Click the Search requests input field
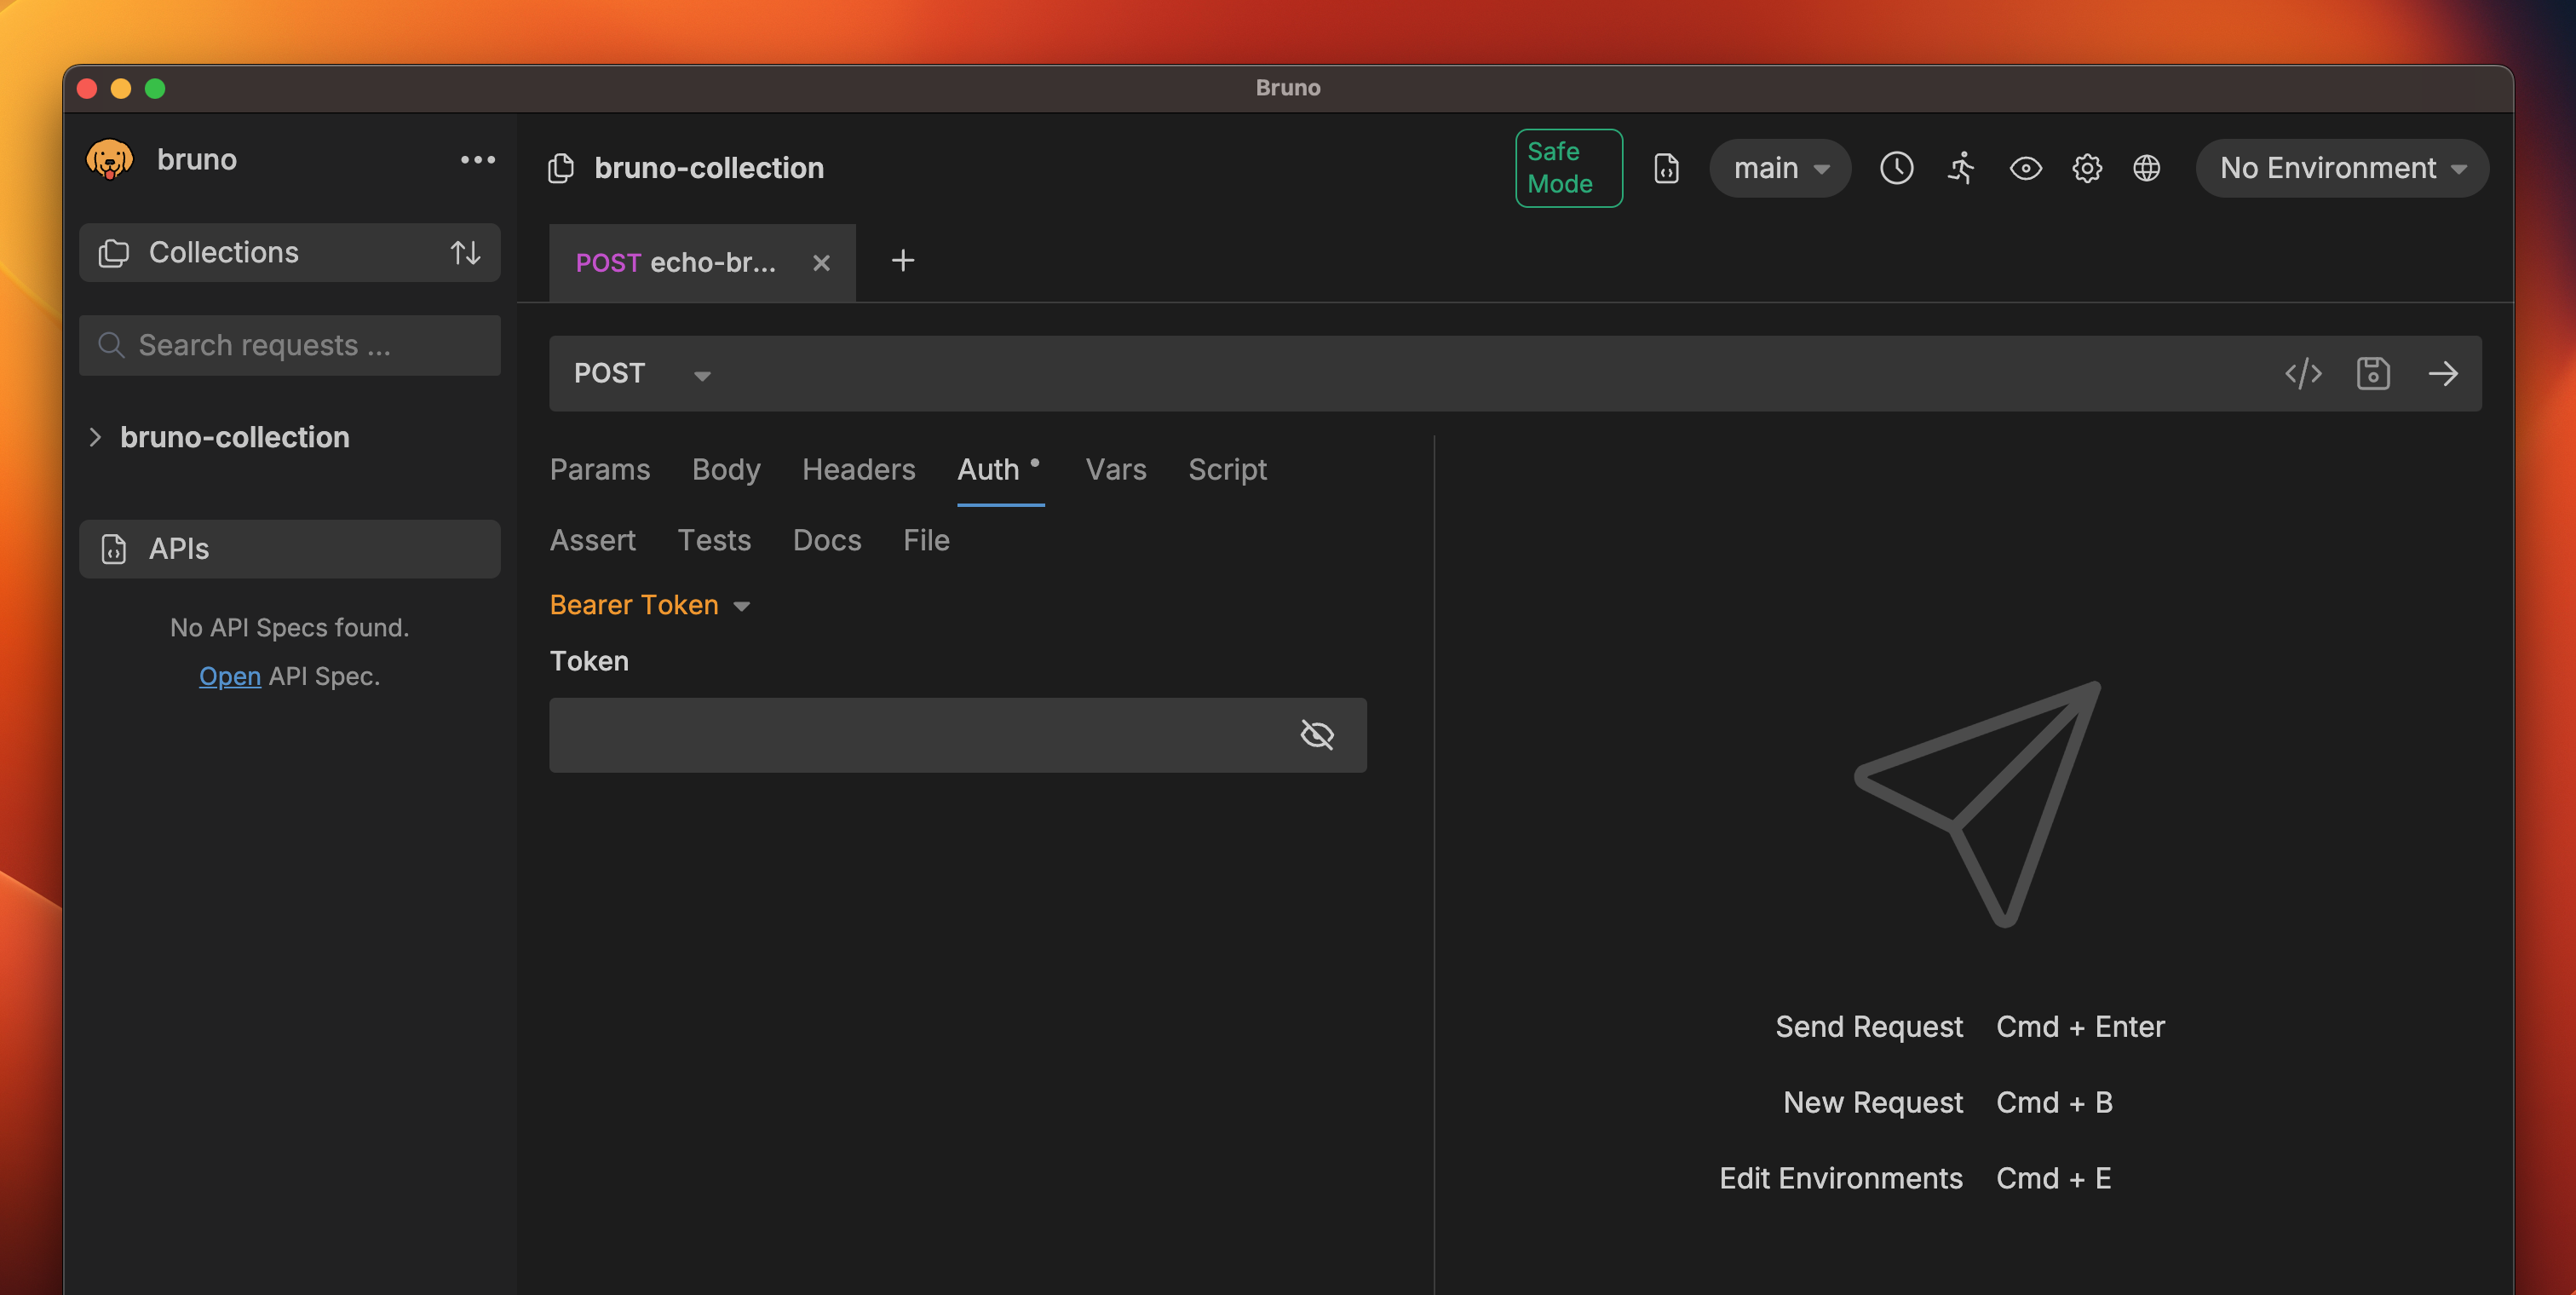 coord(290,345)
